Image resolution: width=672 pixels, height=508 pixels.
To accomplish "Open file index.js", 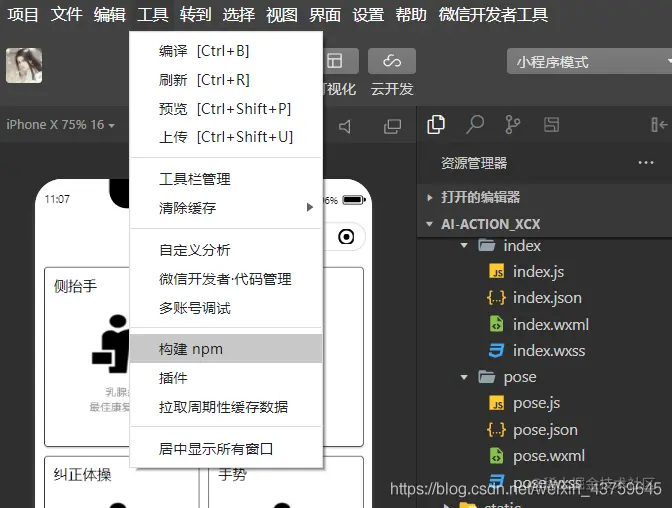I will (x=538, y=272).
